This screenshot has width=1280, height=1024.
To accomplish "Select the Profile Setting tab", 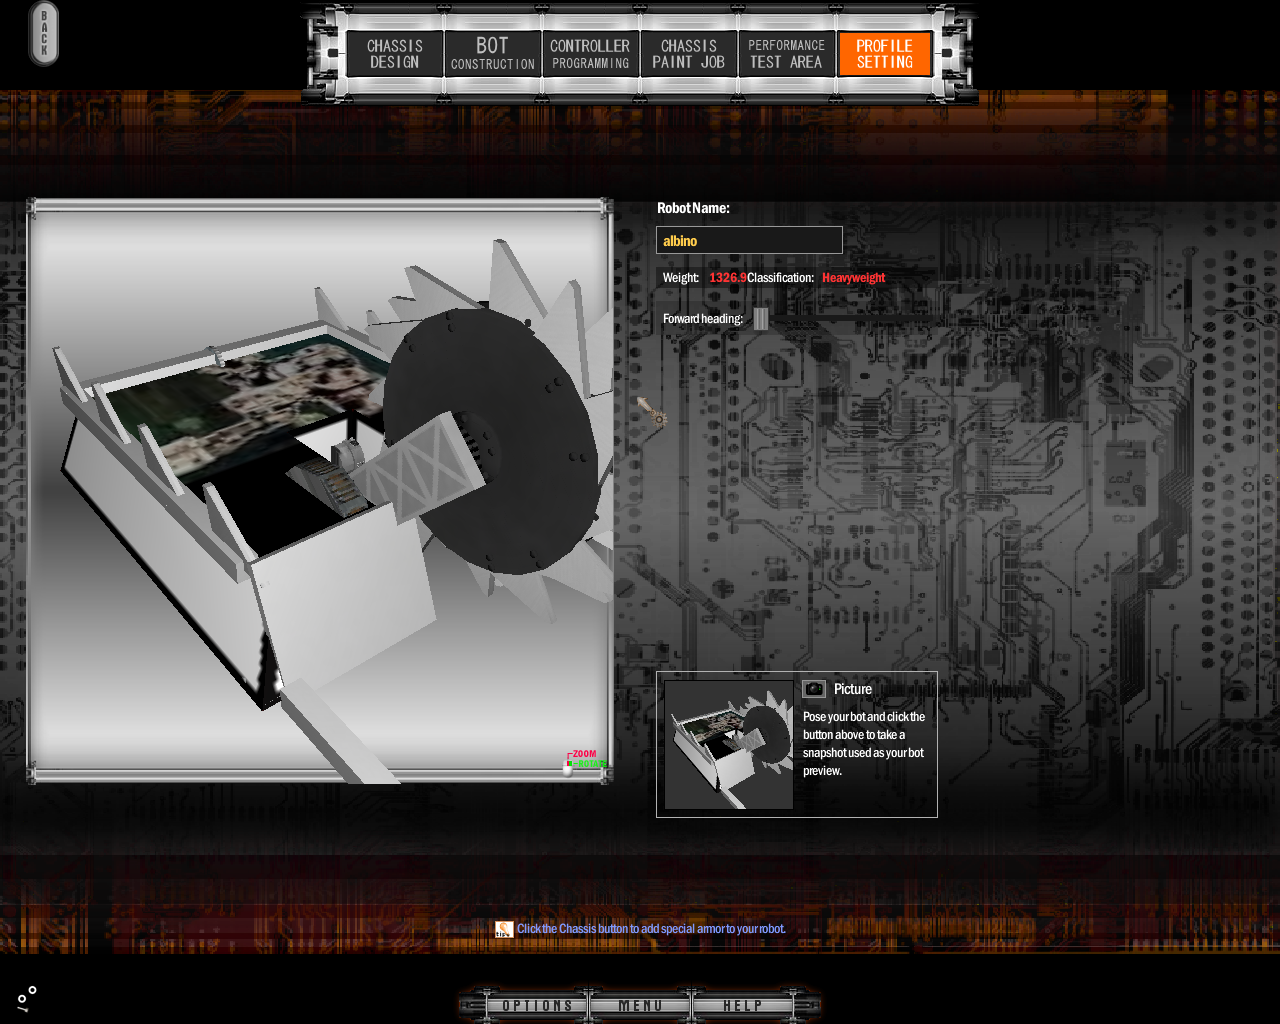I will tap(884, 54).
